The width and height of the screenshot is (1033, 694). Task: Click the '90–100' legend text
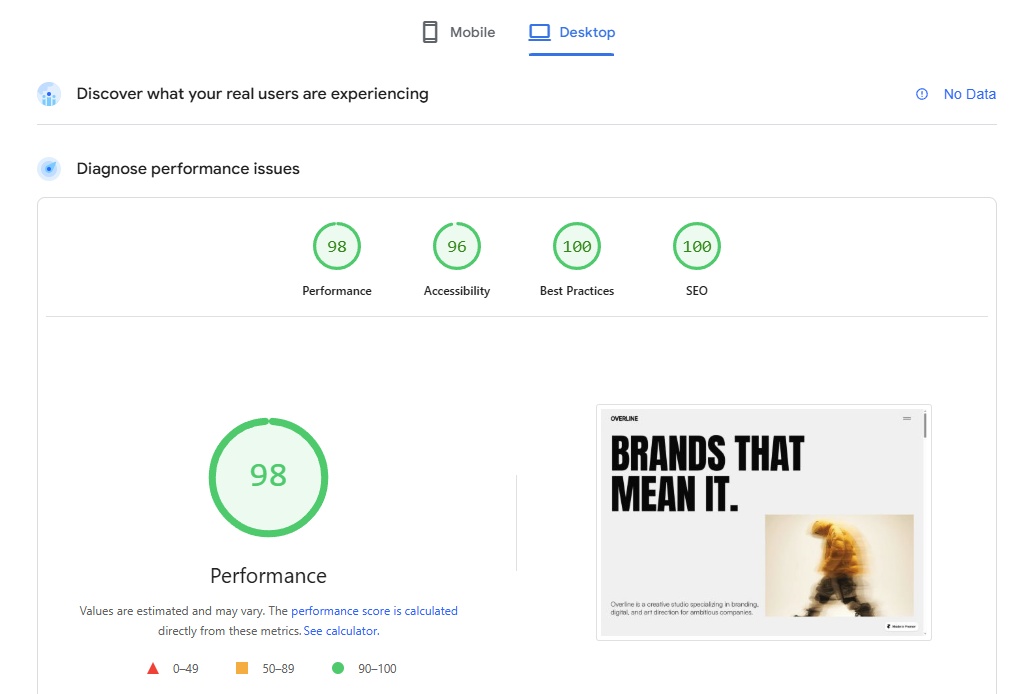[x=377, y=669]
